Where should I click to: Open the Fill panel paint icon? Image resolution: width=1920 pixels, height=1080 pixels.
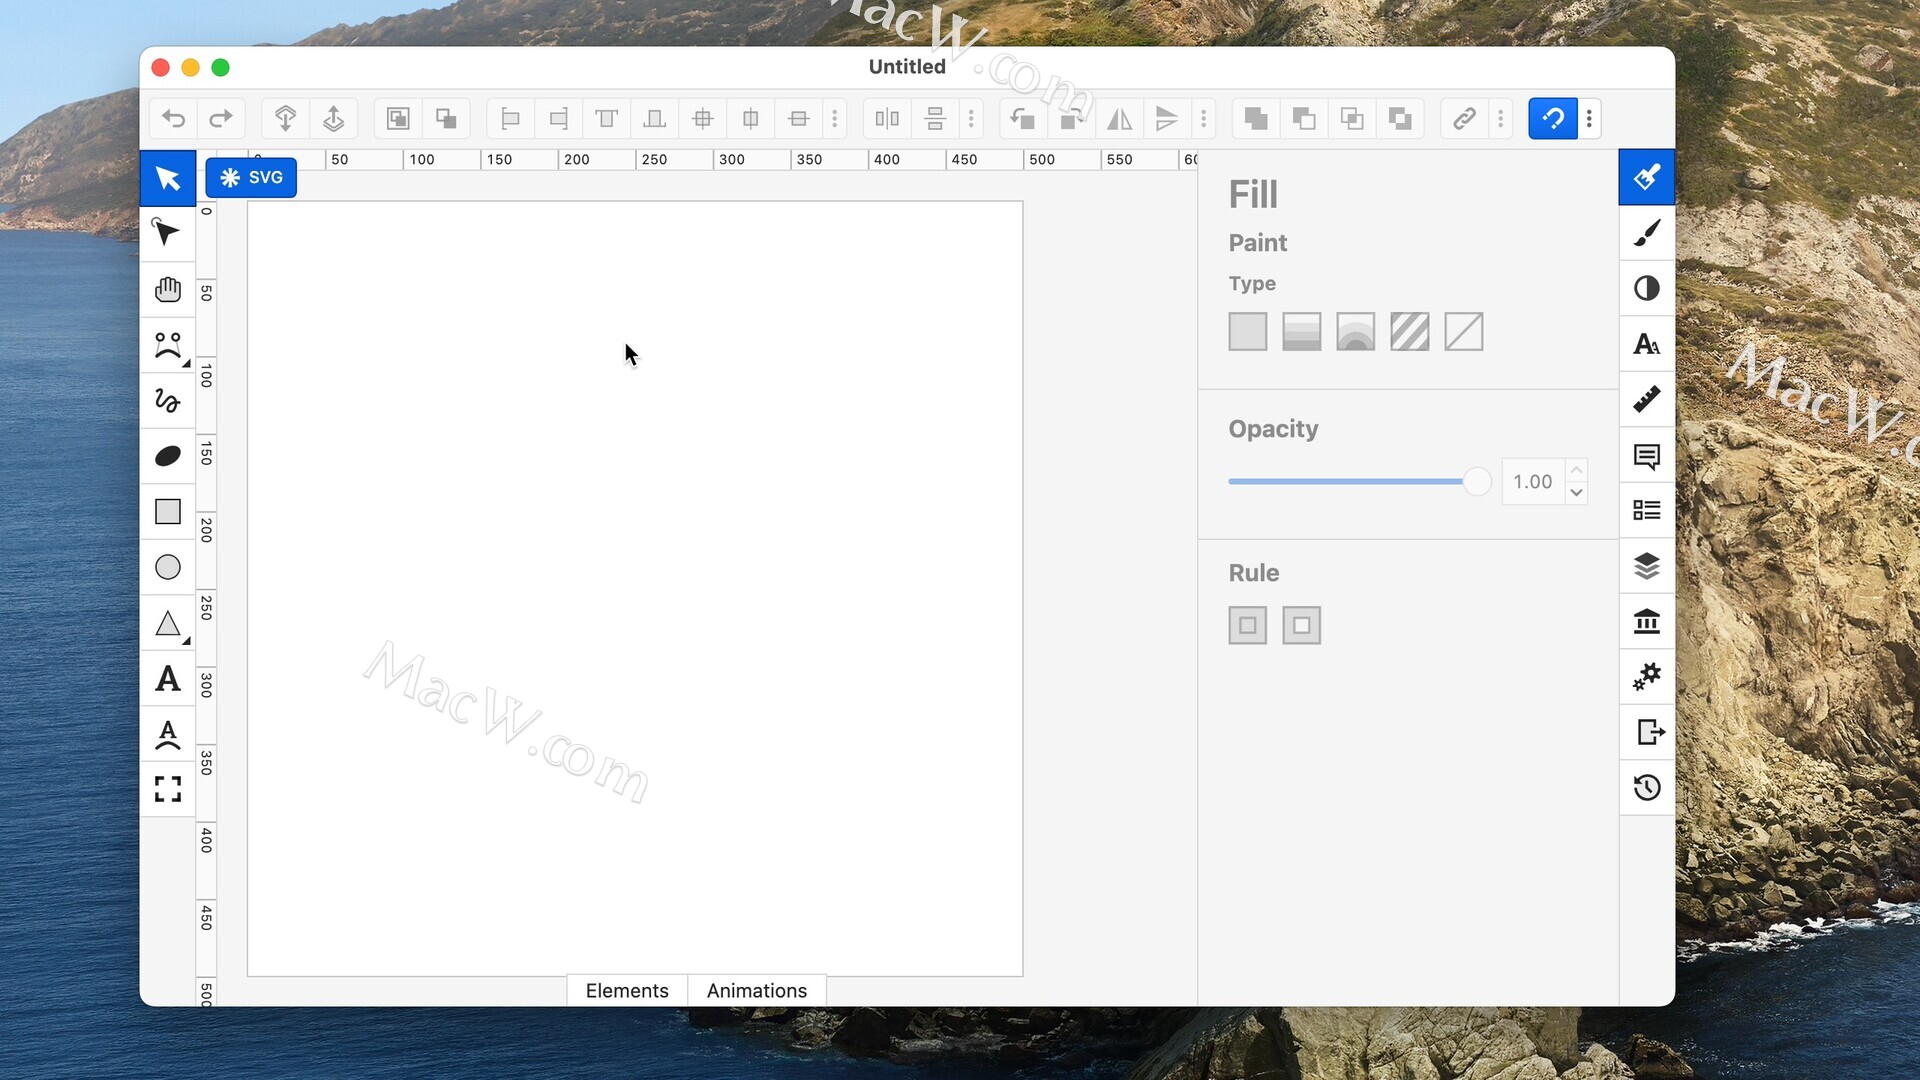[x=1647, y=177]
